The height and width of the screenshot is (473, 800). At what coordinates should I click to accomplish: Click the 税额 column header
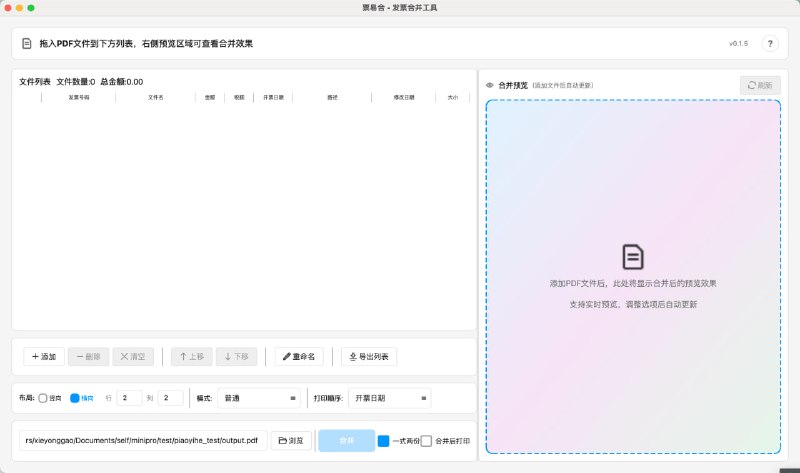coord(239,97)
